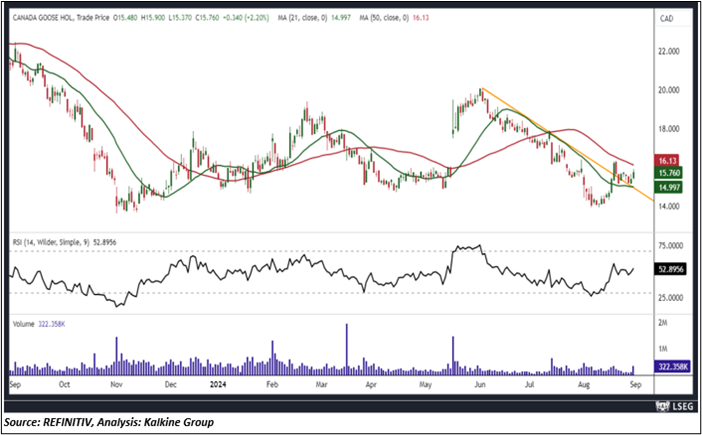Click the 20.000 price axis label
This screenshot has height=435, width=702.
click(669, 90)
